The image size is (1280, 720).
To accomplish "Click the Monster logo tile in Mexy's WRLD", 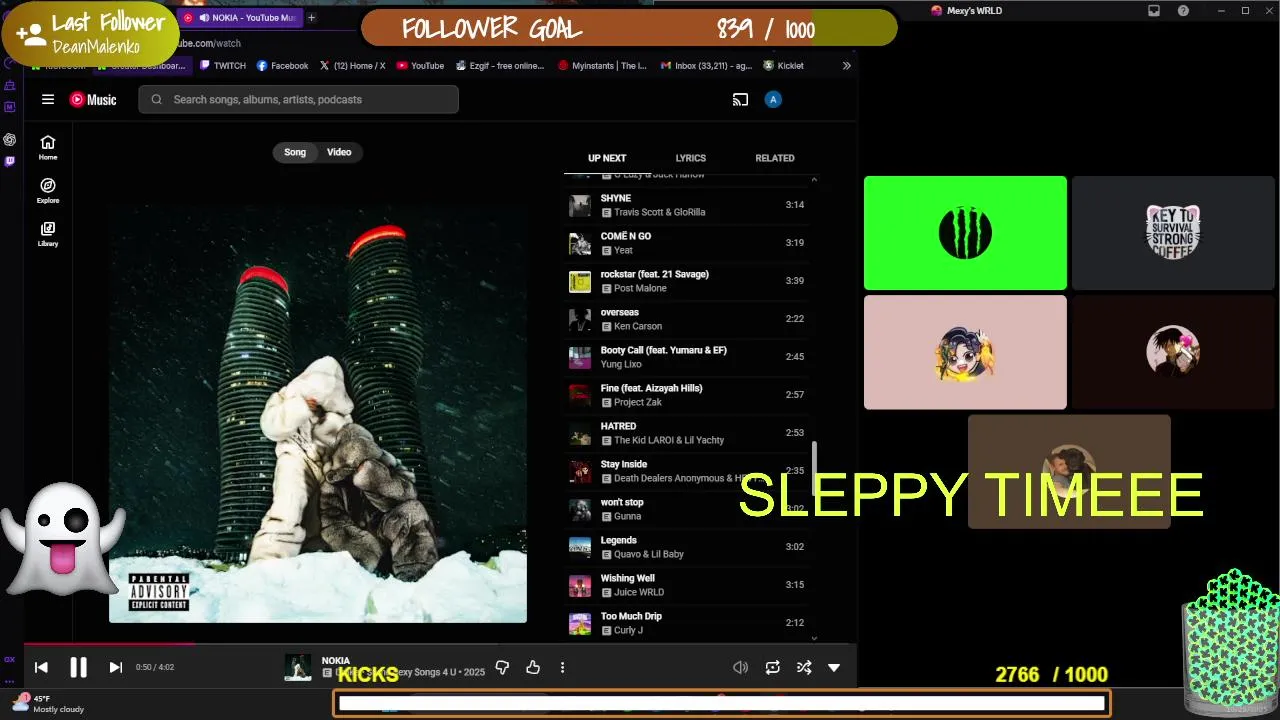I will tap(965, 233).
